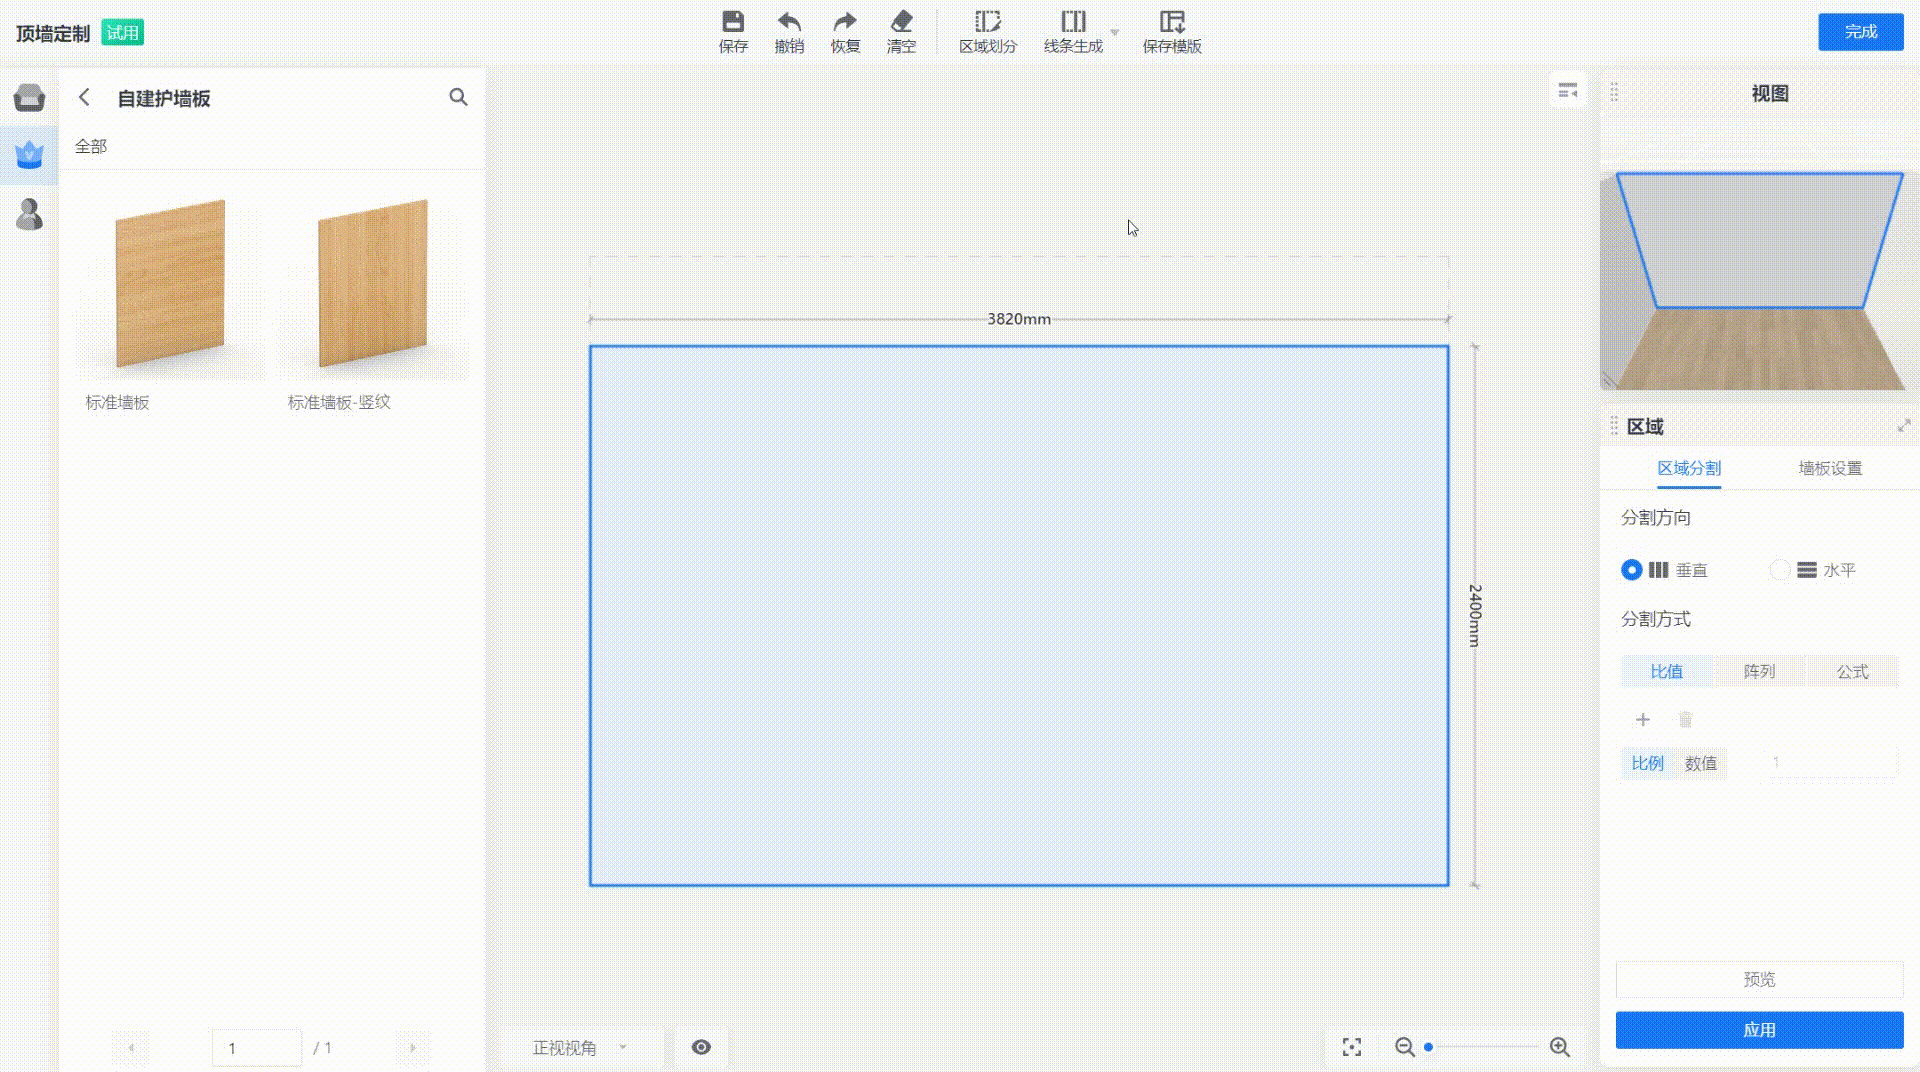Viewport: 1920px width, 1072px height.
Task: Expand the 区域 panel with the corner arrows
Action: click(x=1904, y=426)
